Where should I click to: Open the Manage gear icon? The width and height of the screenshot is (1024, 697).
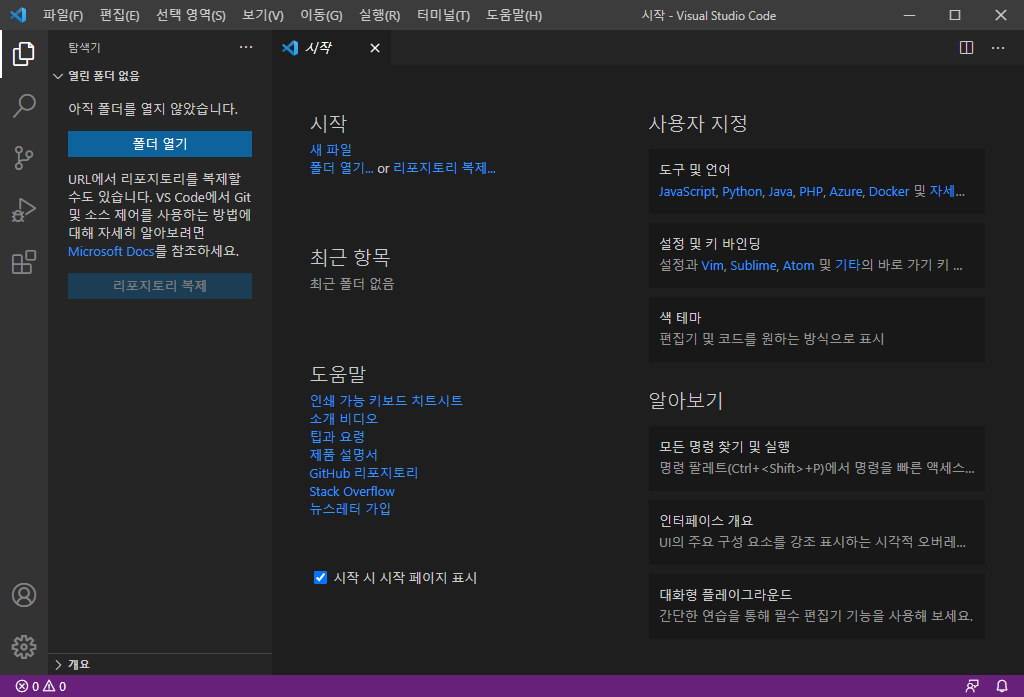[24, 647]
